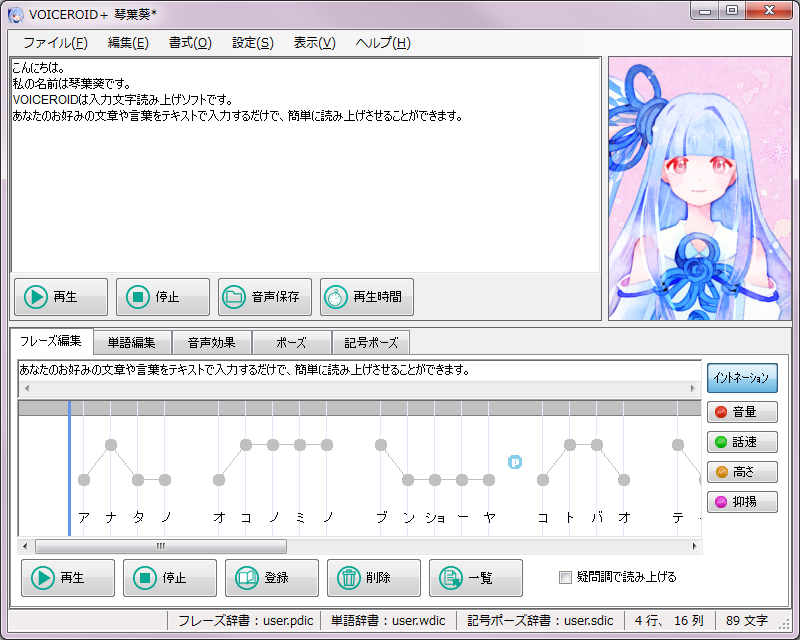
Task: Select the kana label ショ in graph
Action: 435,518
